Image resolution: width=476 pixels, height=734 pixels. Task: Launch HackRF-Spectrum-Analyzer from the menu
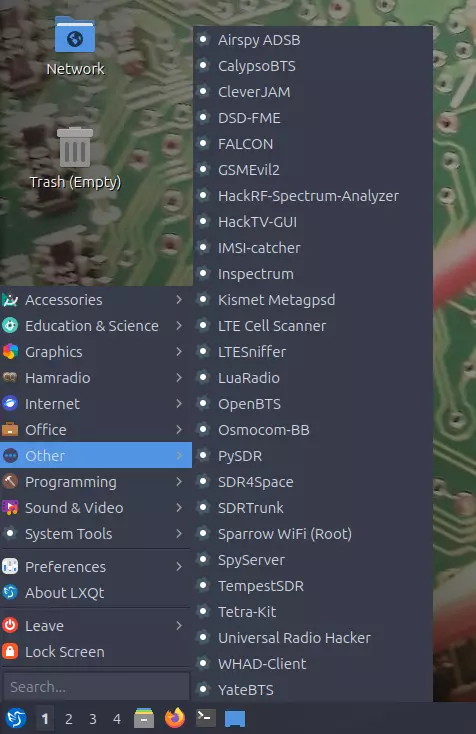313,196
